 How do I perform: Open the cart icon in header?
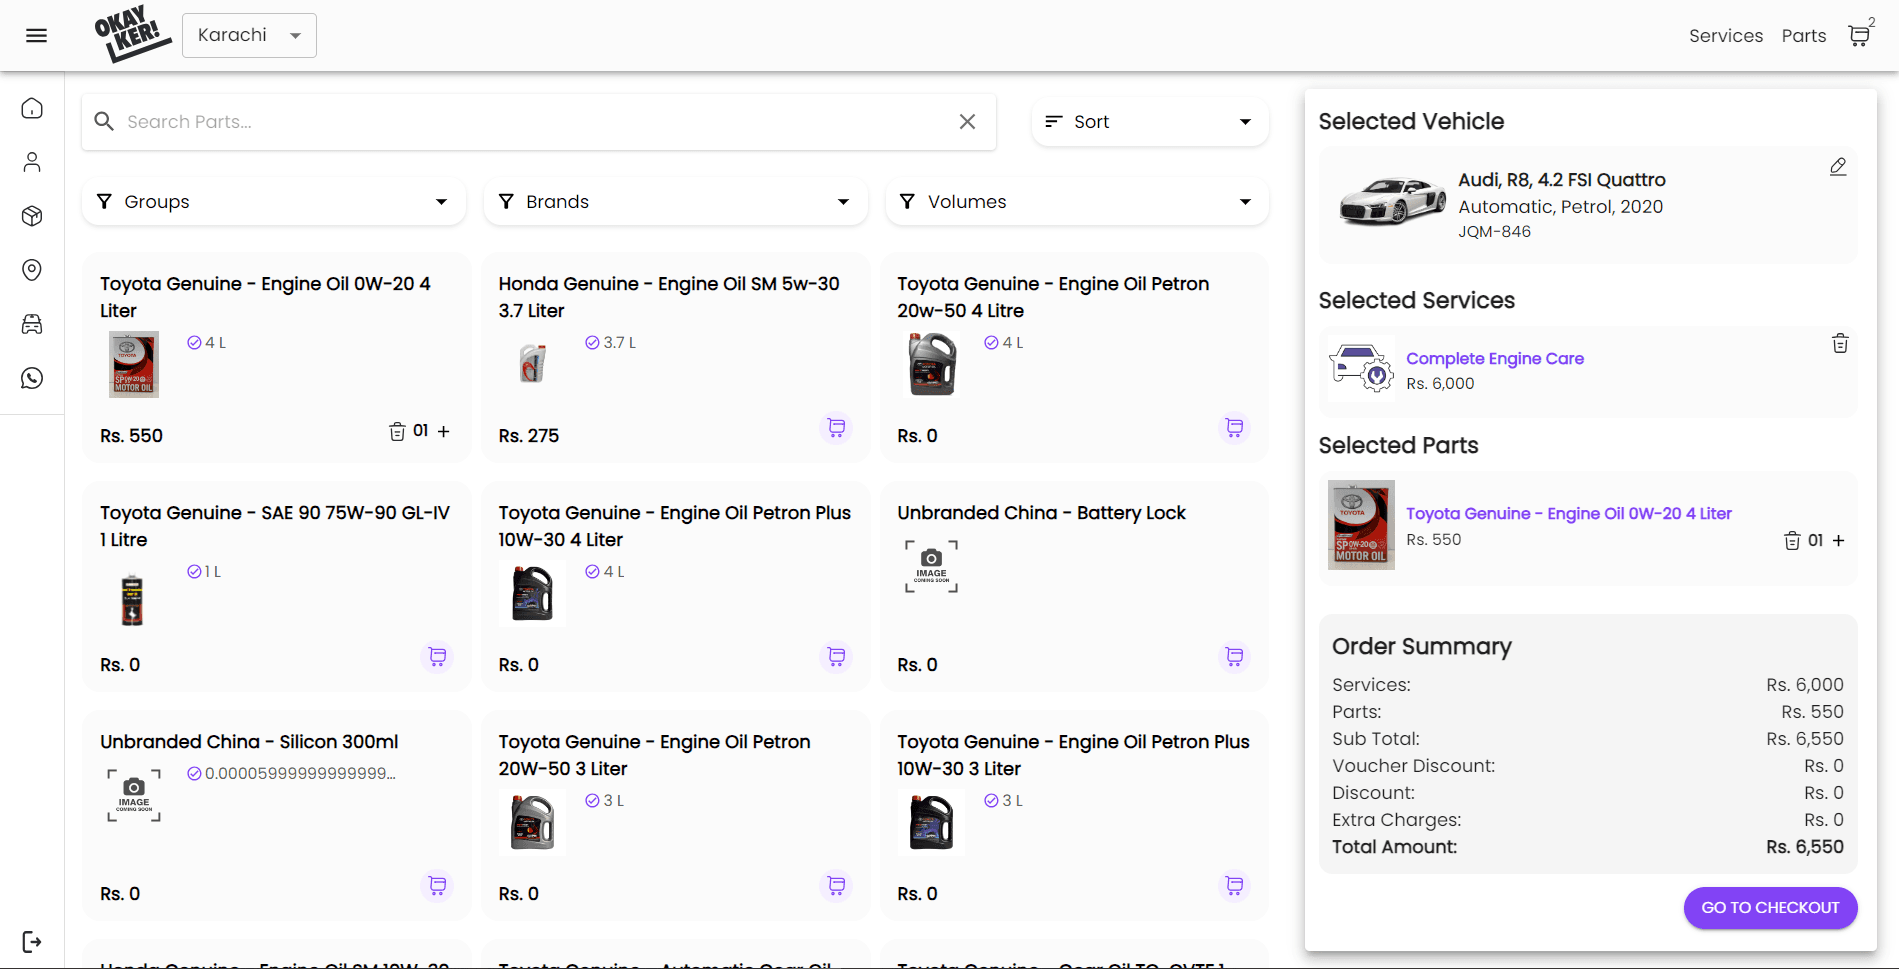[x=1859, y=36]
